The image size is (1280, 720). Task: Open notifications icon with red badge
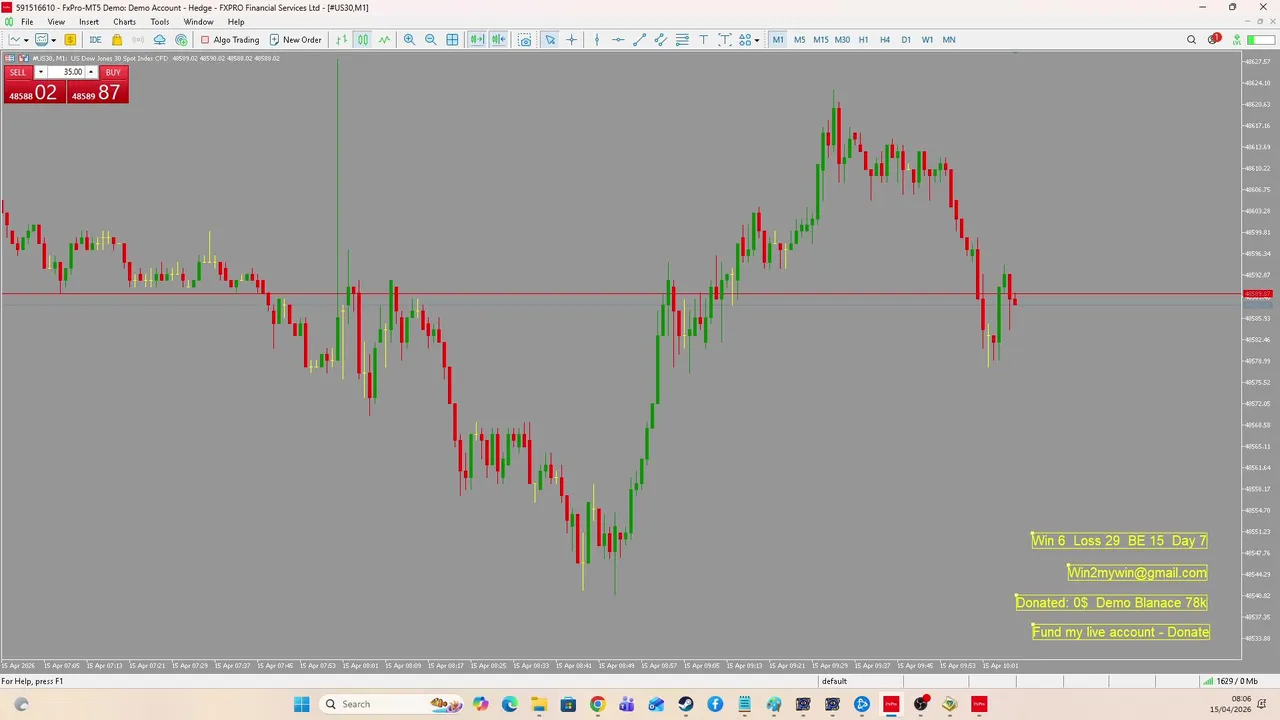click(x=1213, y=40)
